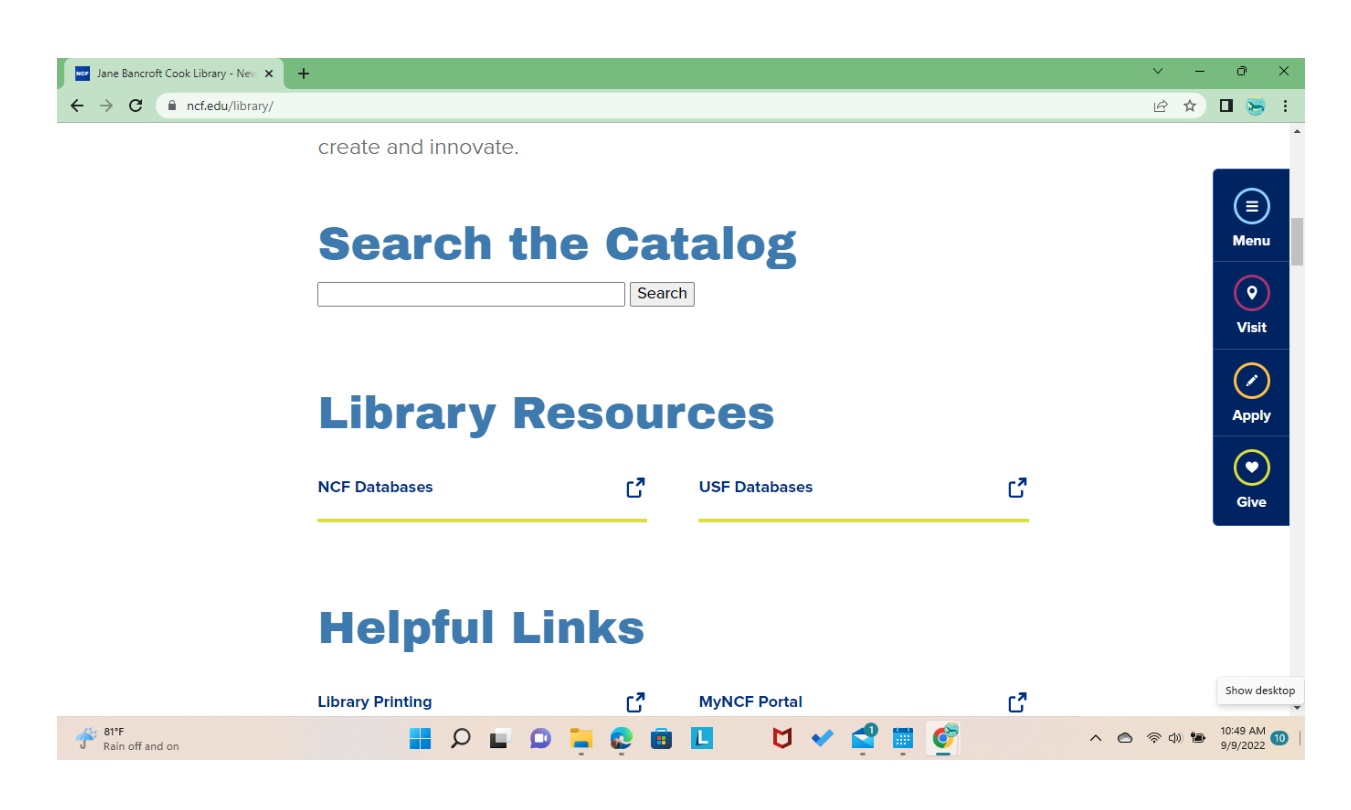Toggle the bookmark star in the address bar
1351x810 pixels.
[x=1189, y=105]
